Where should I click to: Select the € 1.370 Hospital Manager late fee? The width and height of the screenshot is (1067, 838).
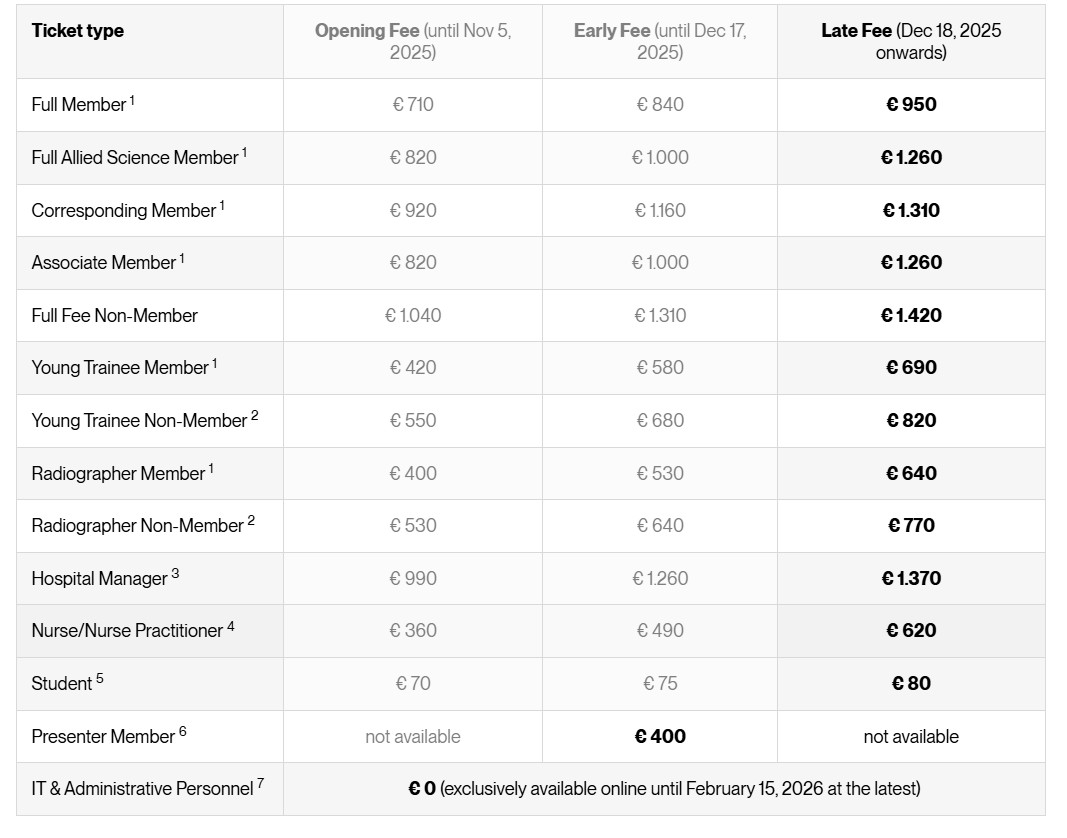(911, 578)
